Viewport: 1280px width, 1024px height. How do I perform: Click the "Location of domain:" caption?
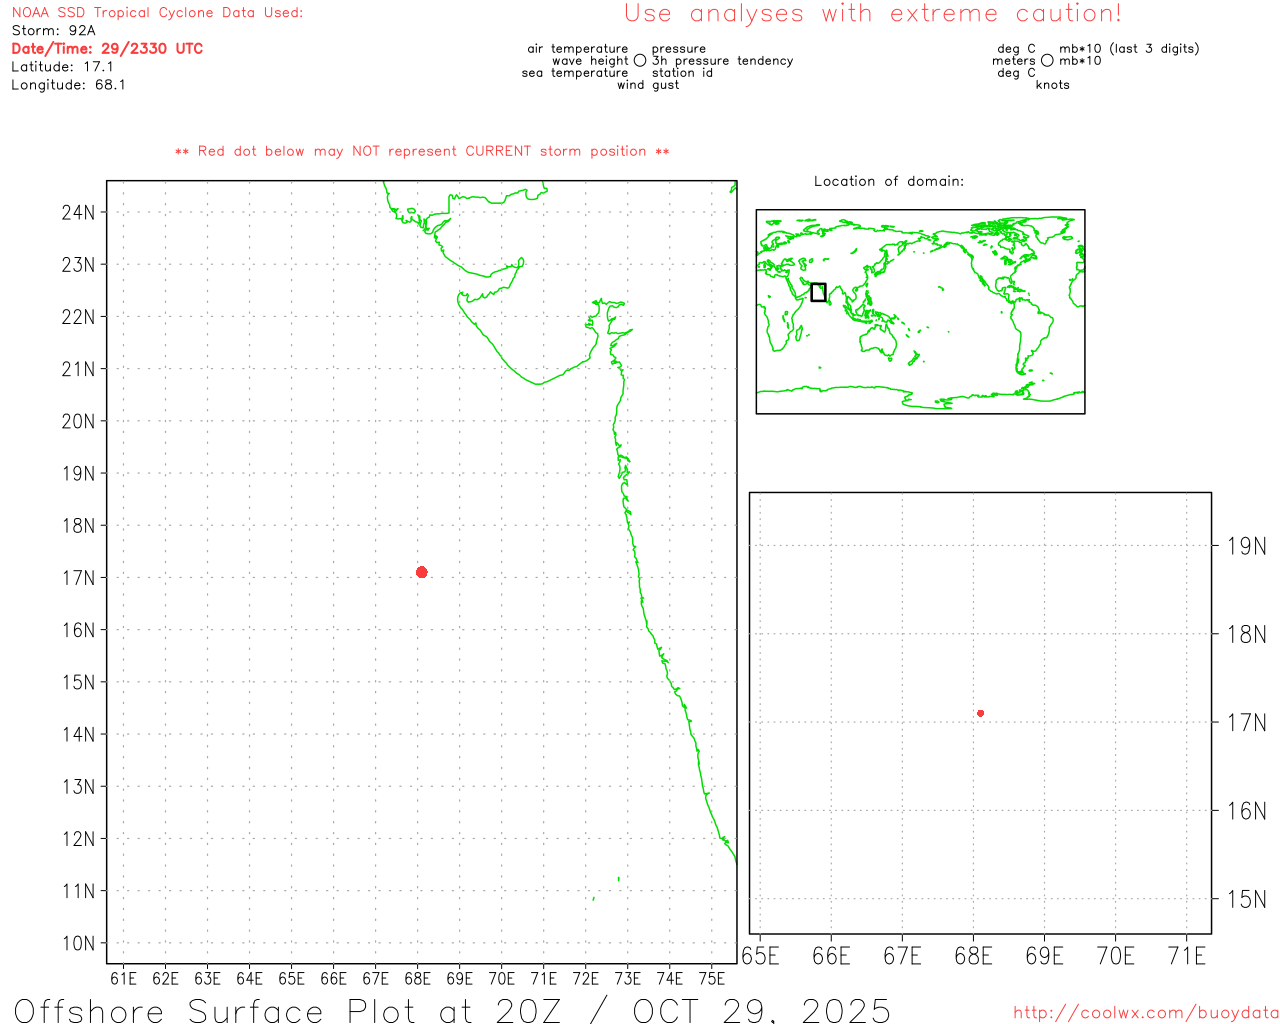(x=888, y=181)
